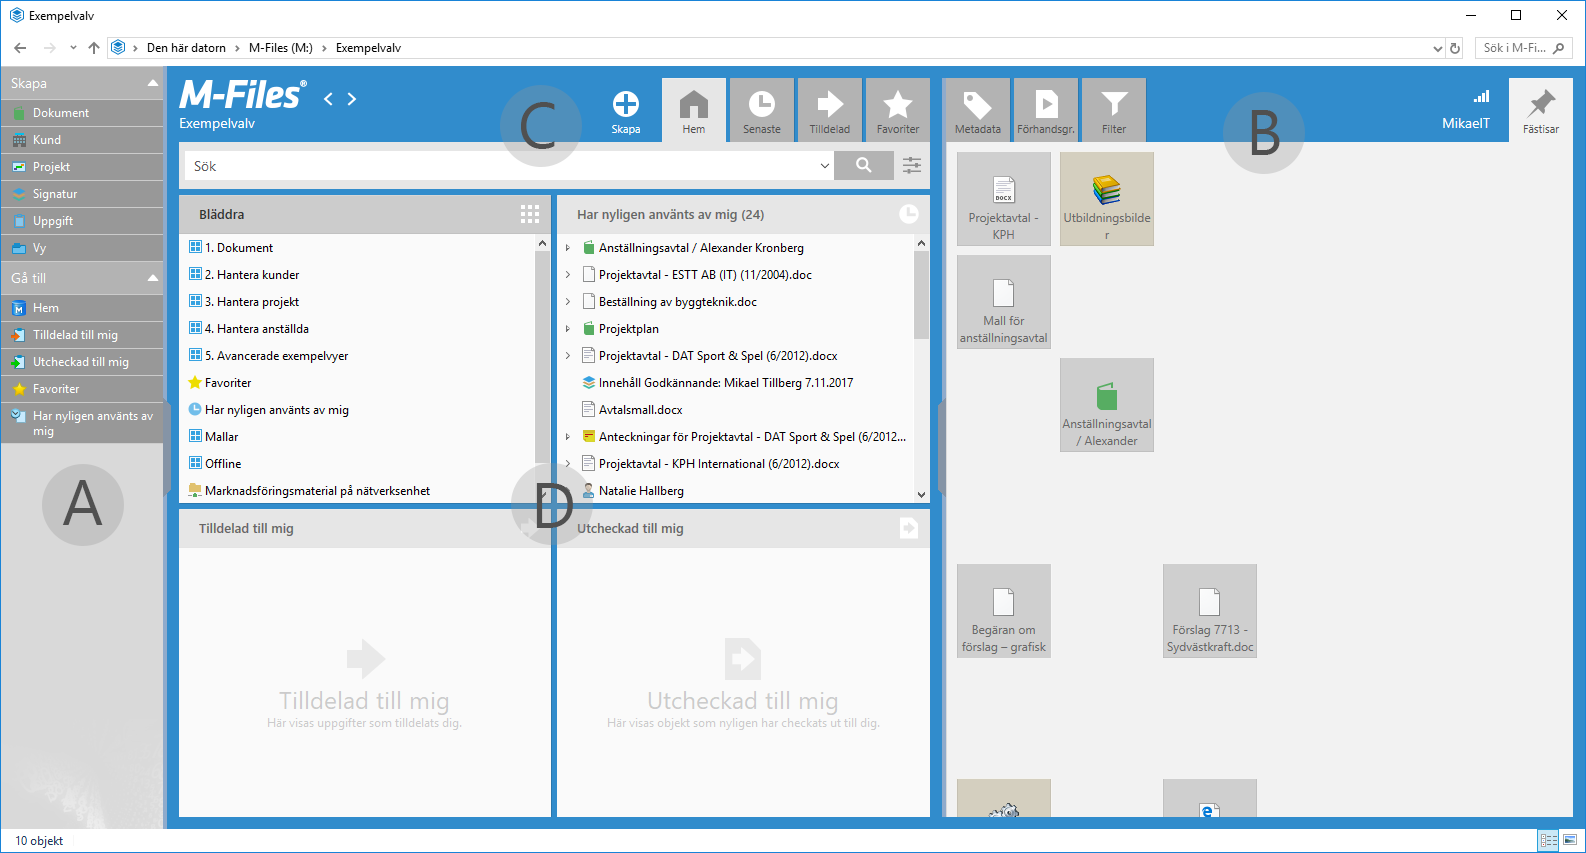Open 5. Avancerade exempelvyer view
1586x853 pixels.
pos(276,356)
